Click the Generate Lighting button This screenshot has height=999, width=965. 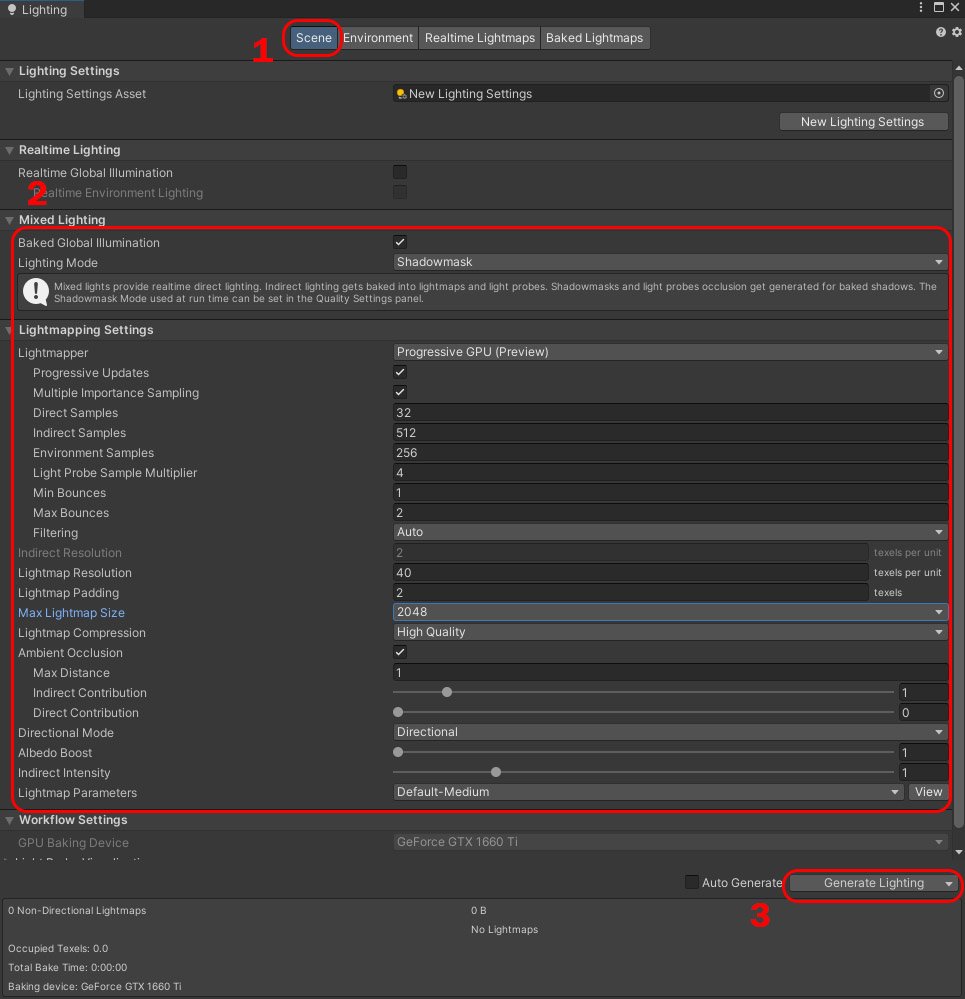869,883
